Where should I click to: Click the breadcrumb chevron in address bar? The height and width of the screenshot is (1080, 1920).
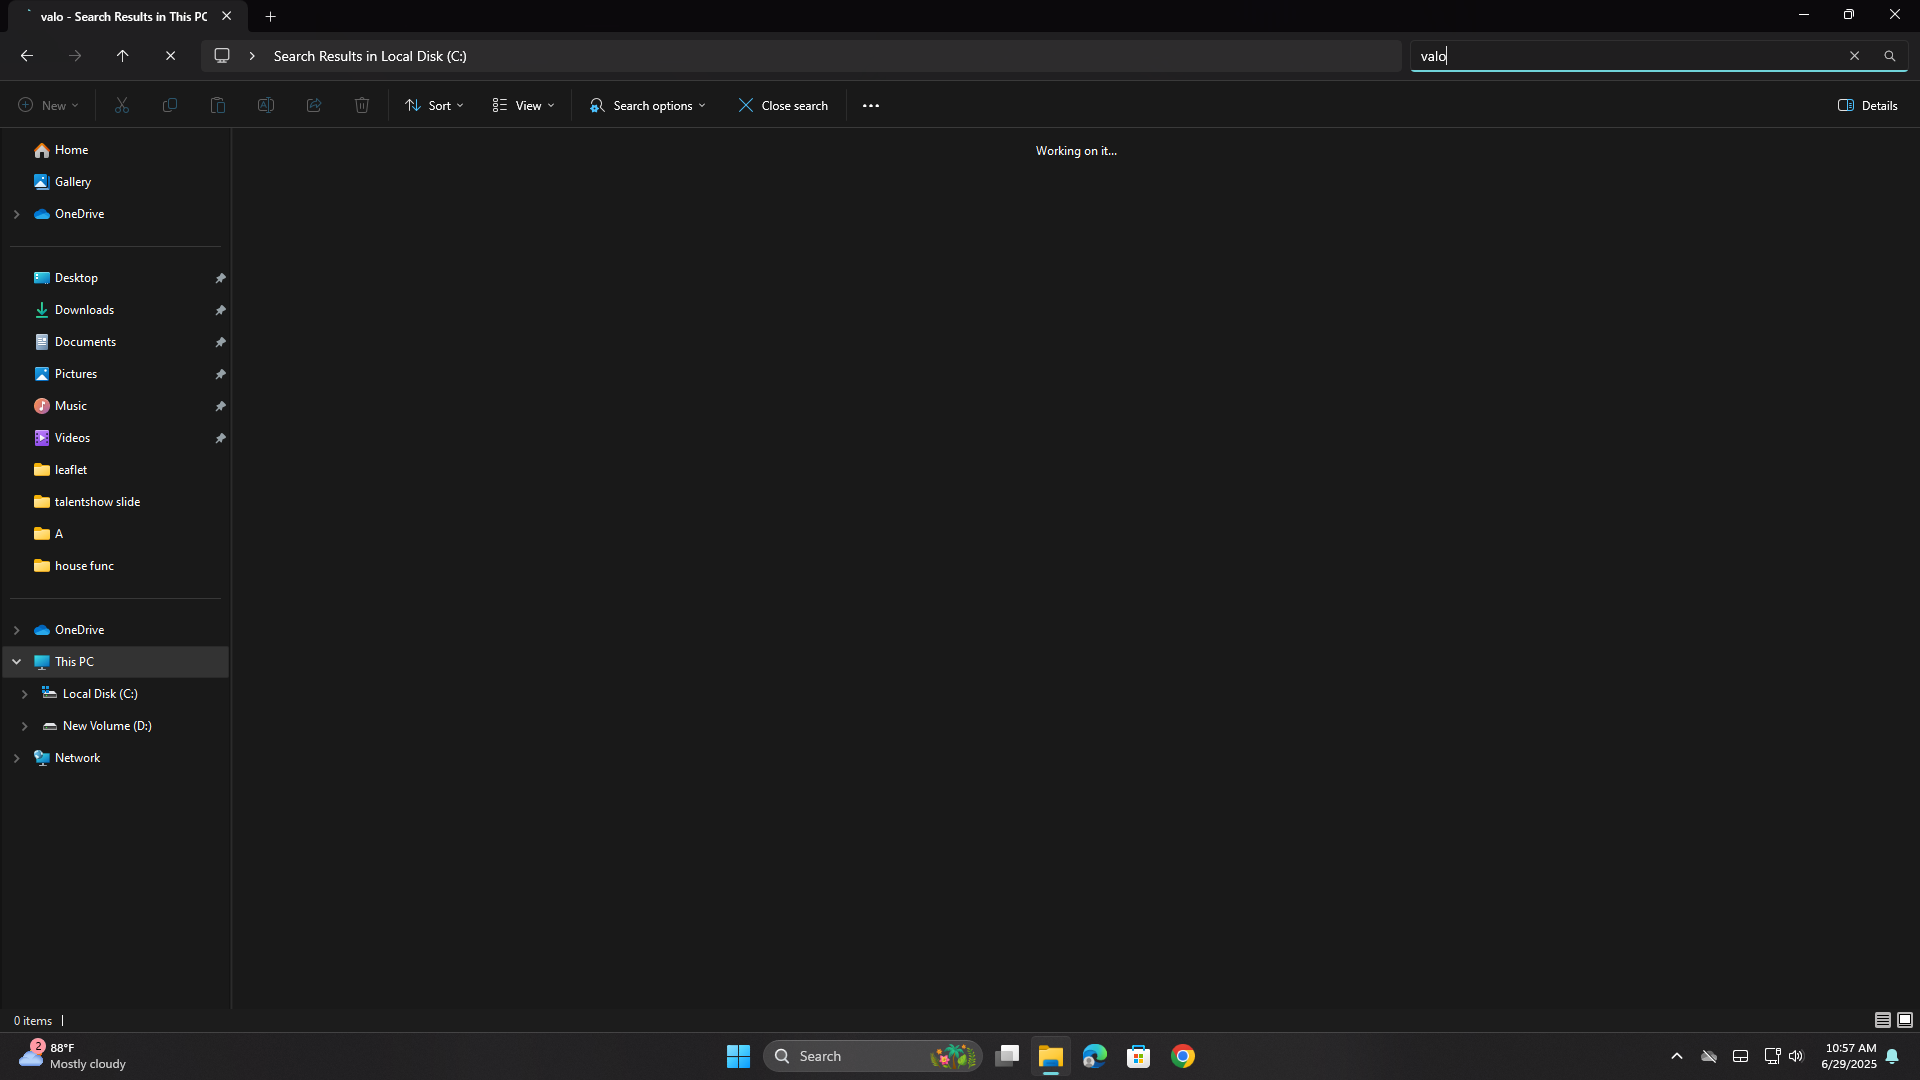pyautogui.click(x=252, y=56)
